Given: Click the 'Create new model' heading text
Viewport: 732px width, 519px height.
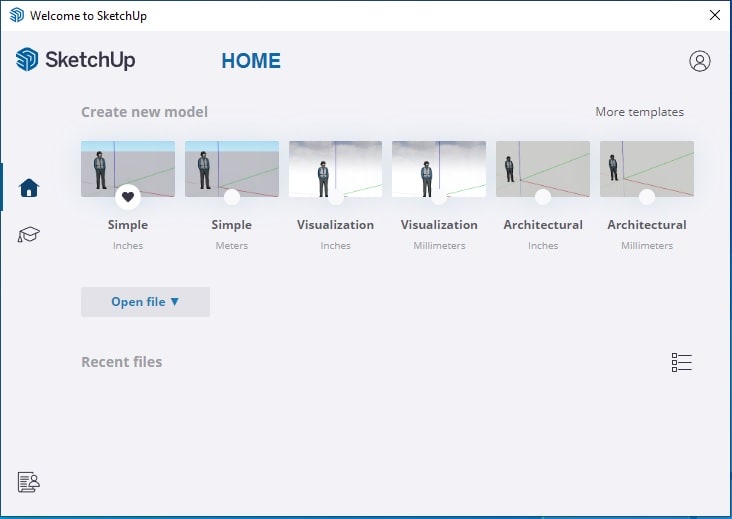Looking at the screenshot, I should 144,112.
